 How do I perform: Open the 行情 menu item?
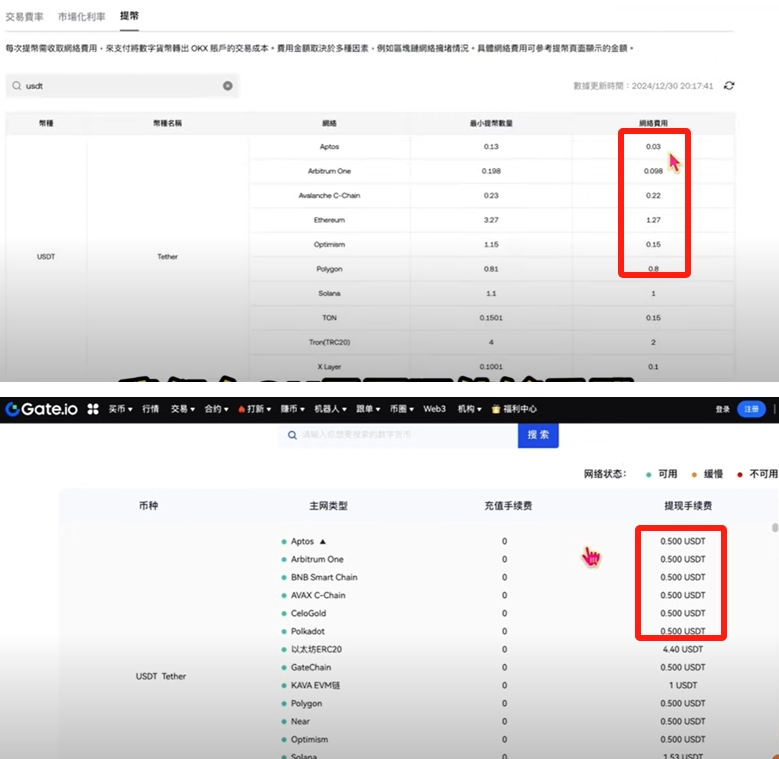click(x=151, y=409)
